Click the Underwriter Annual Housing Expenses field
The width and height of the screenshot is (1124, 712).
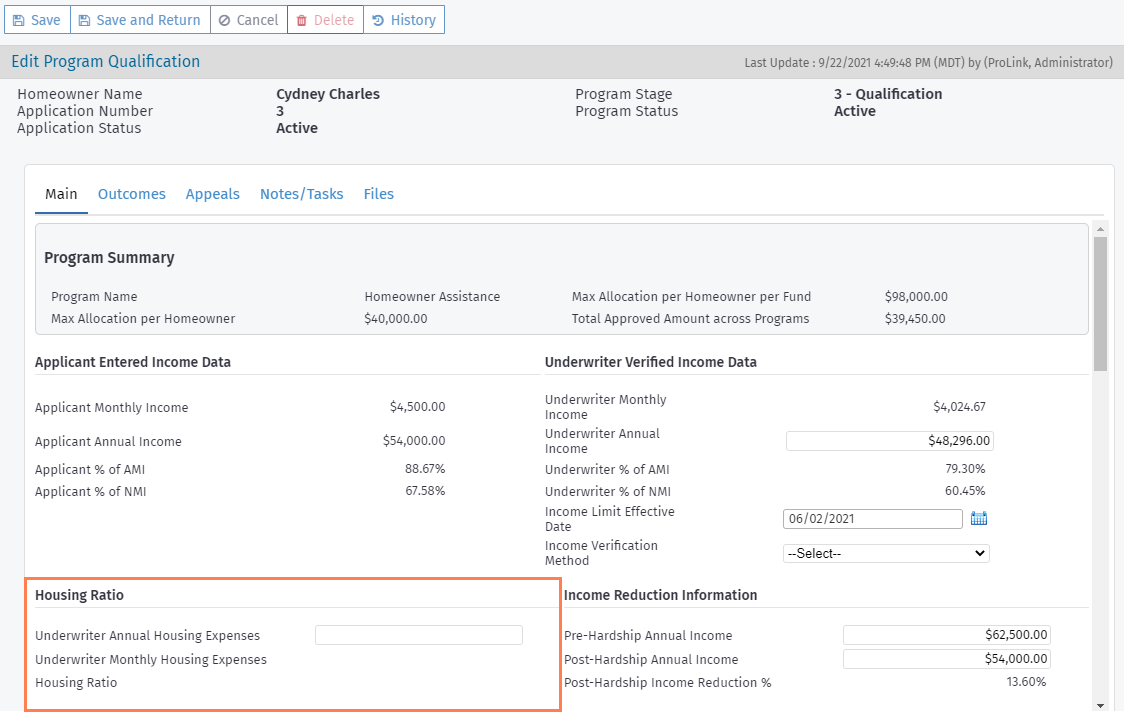pos(418,635)
